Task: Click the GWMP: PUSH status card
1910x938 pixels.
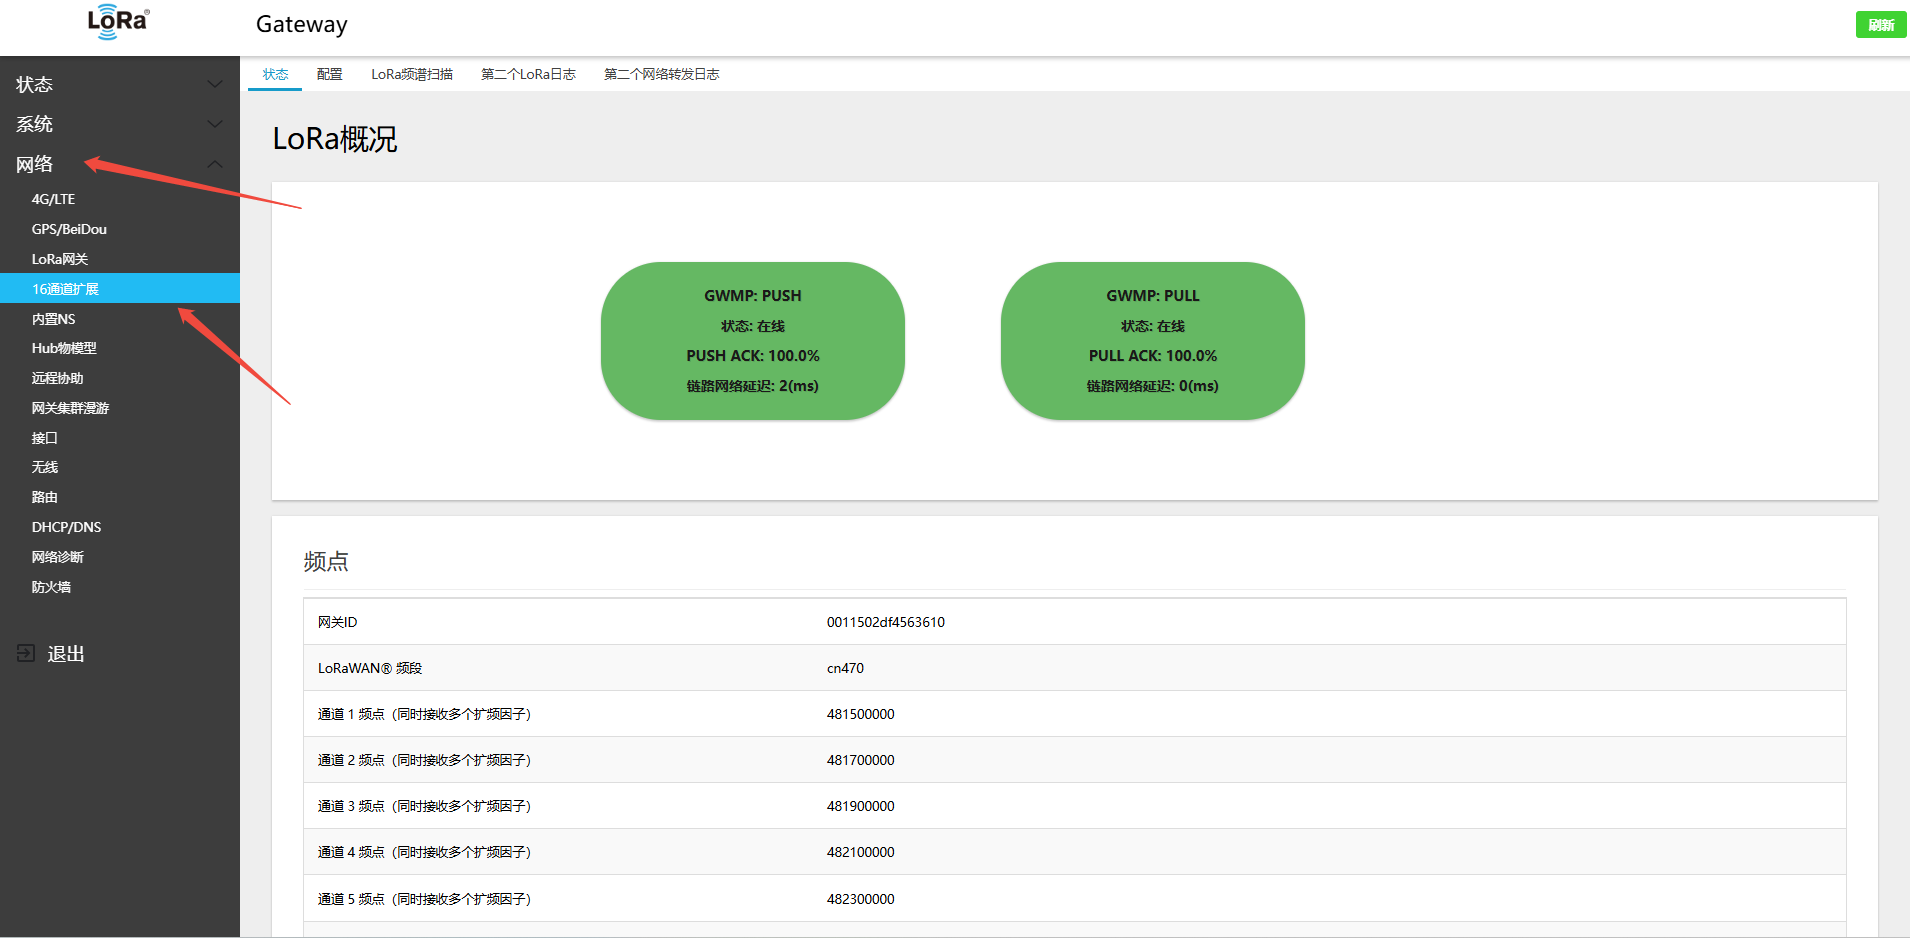Action: [752, 340]
